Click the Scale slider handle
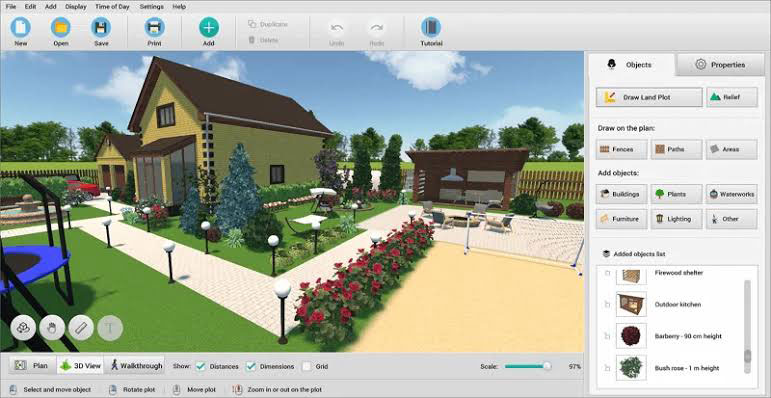The width and height of the screenshot is (771, 398). pos(547,366)
